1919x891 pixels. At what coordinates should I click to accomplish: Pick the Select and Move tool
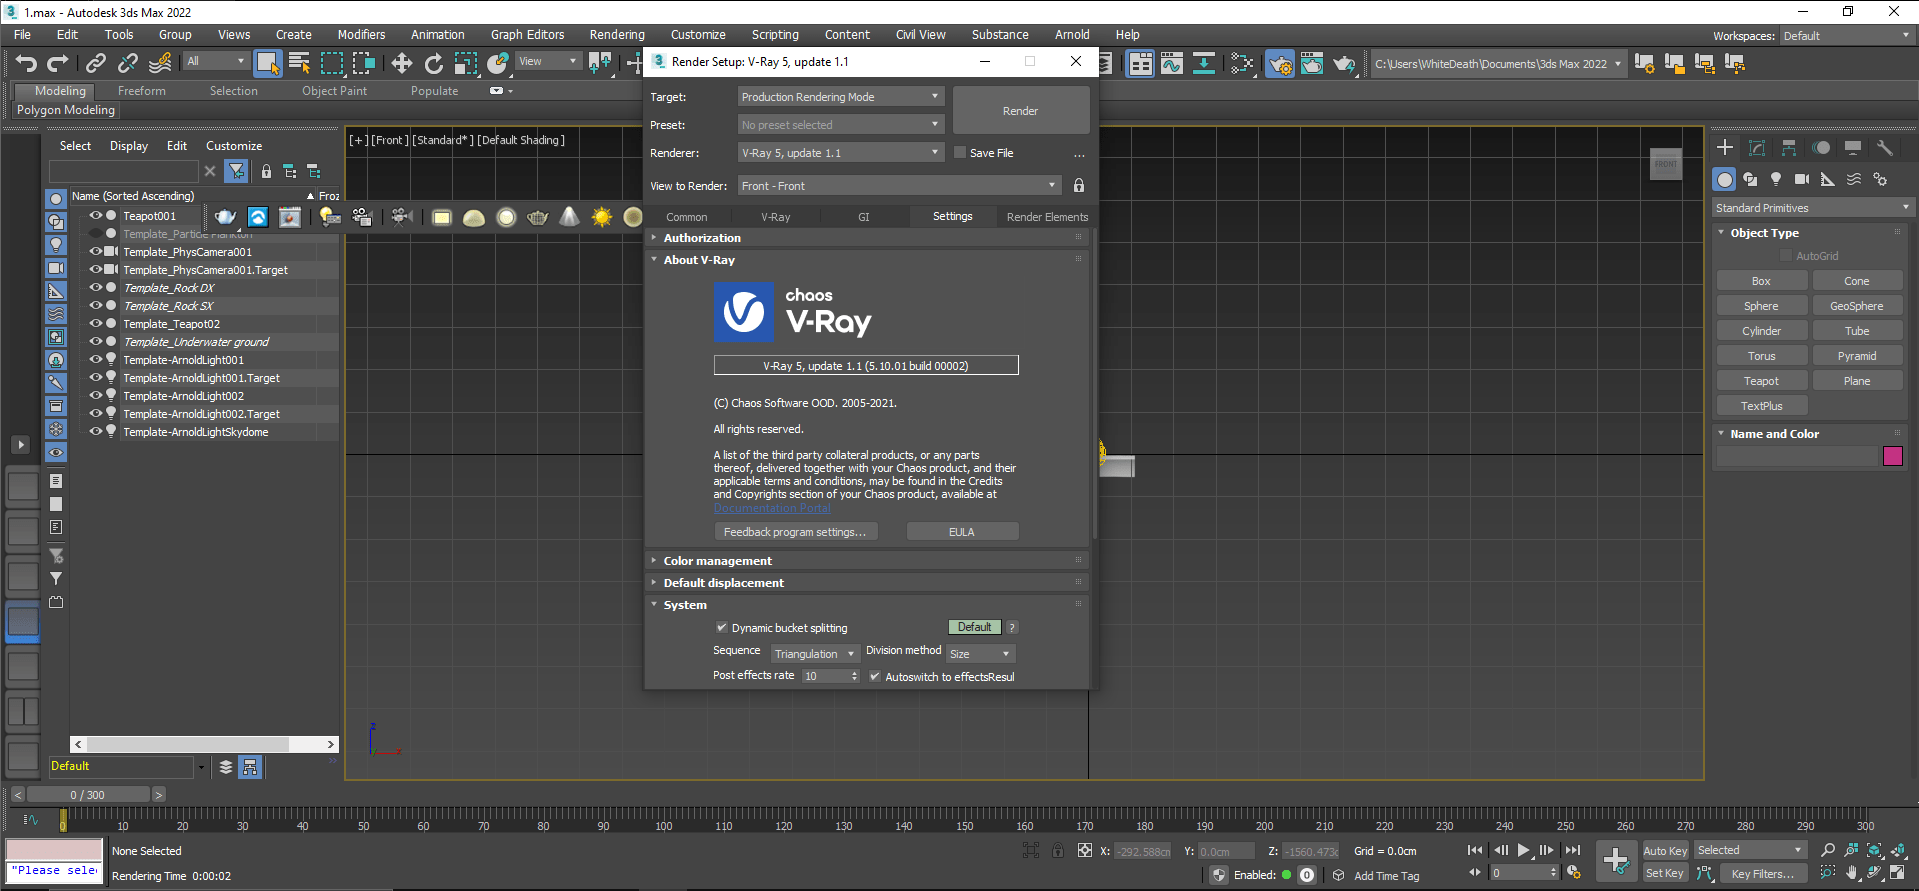(401, 63)
